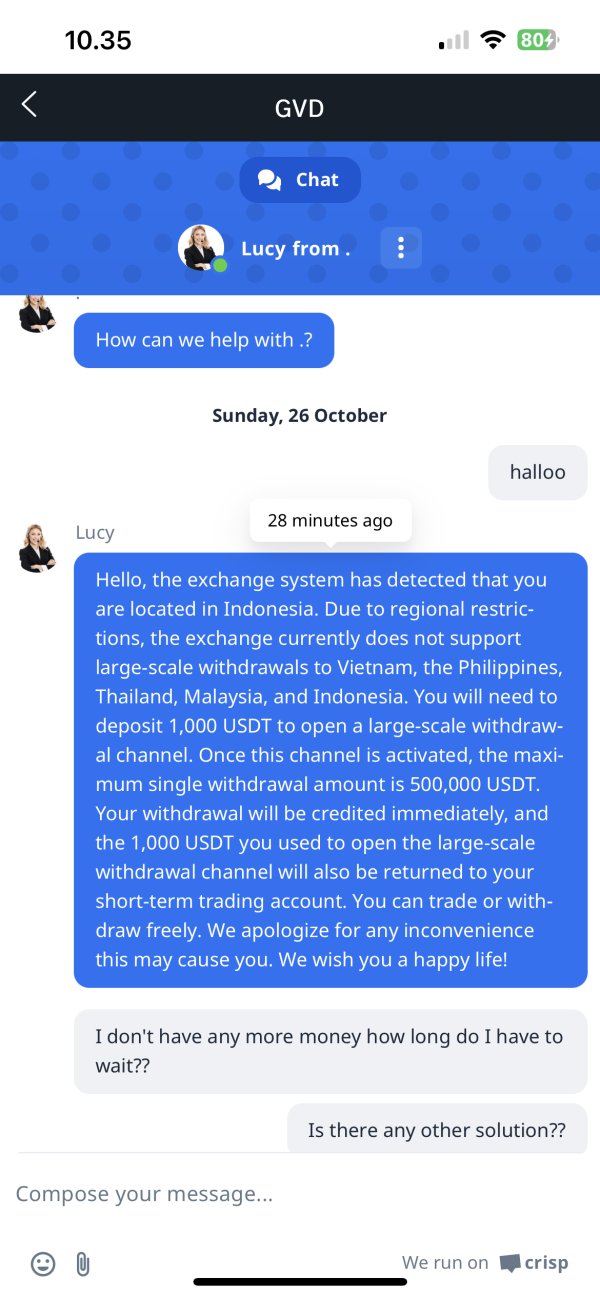Tap the GVD page title

[300, 108]
